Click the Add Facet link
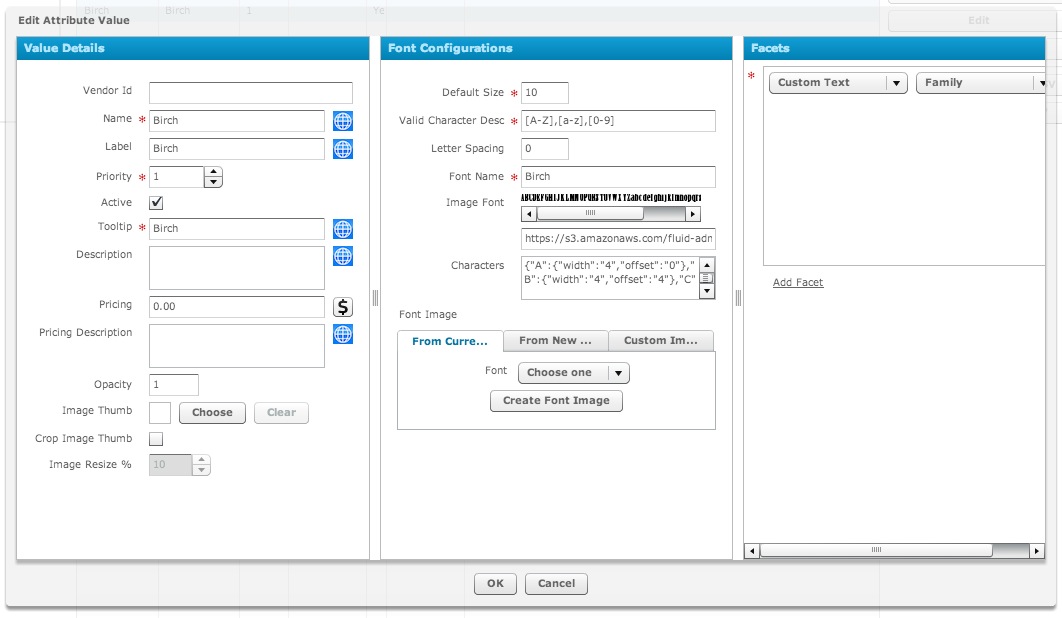Viewport: 1062px width, 618px height. pyautogui.click(x=797, y=282)
